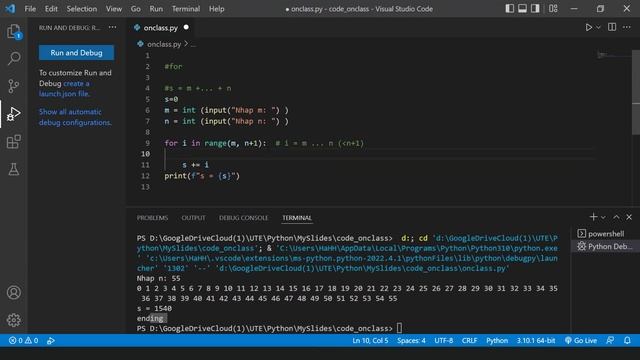The image size is (640, 360).
Task: Select the 3.10.1 64-bit interpreter entry
Action: 536,340
